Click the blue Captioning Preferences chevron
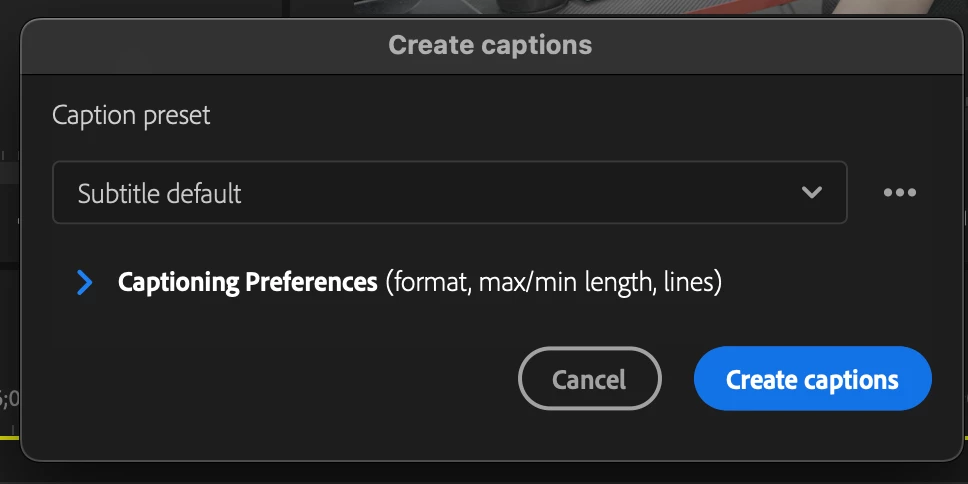Viewport: 968px width, 484px height. coord(85,283)
